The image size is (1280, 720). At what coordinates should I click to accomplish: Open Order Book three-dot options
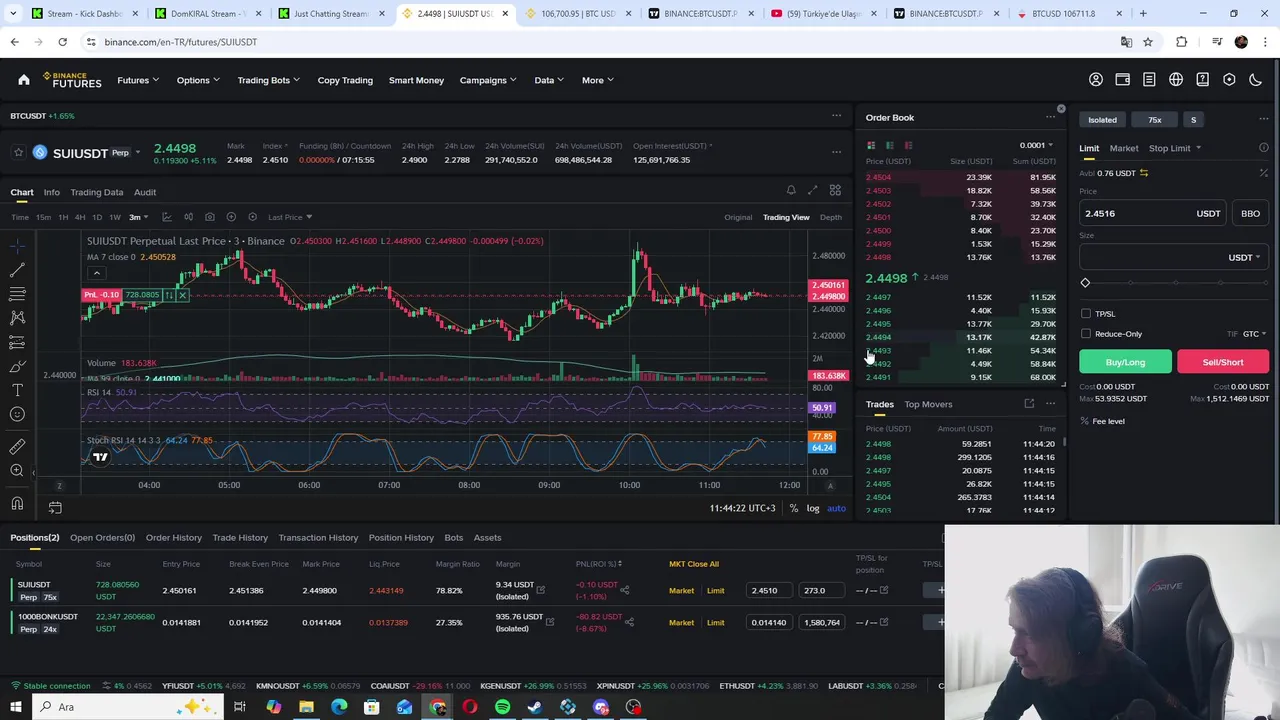tap(1050, 117)
